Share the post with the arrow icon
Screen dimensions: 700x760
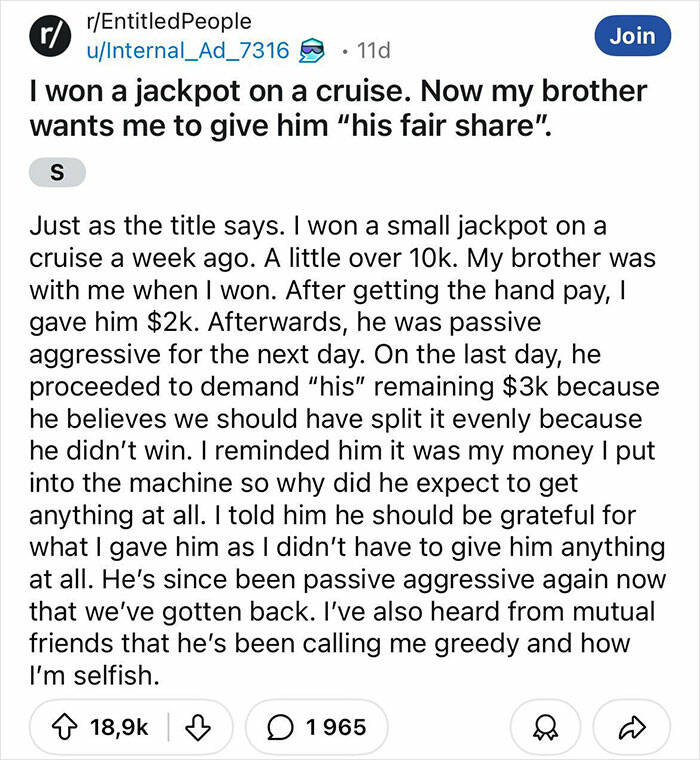tap(629, 726)
